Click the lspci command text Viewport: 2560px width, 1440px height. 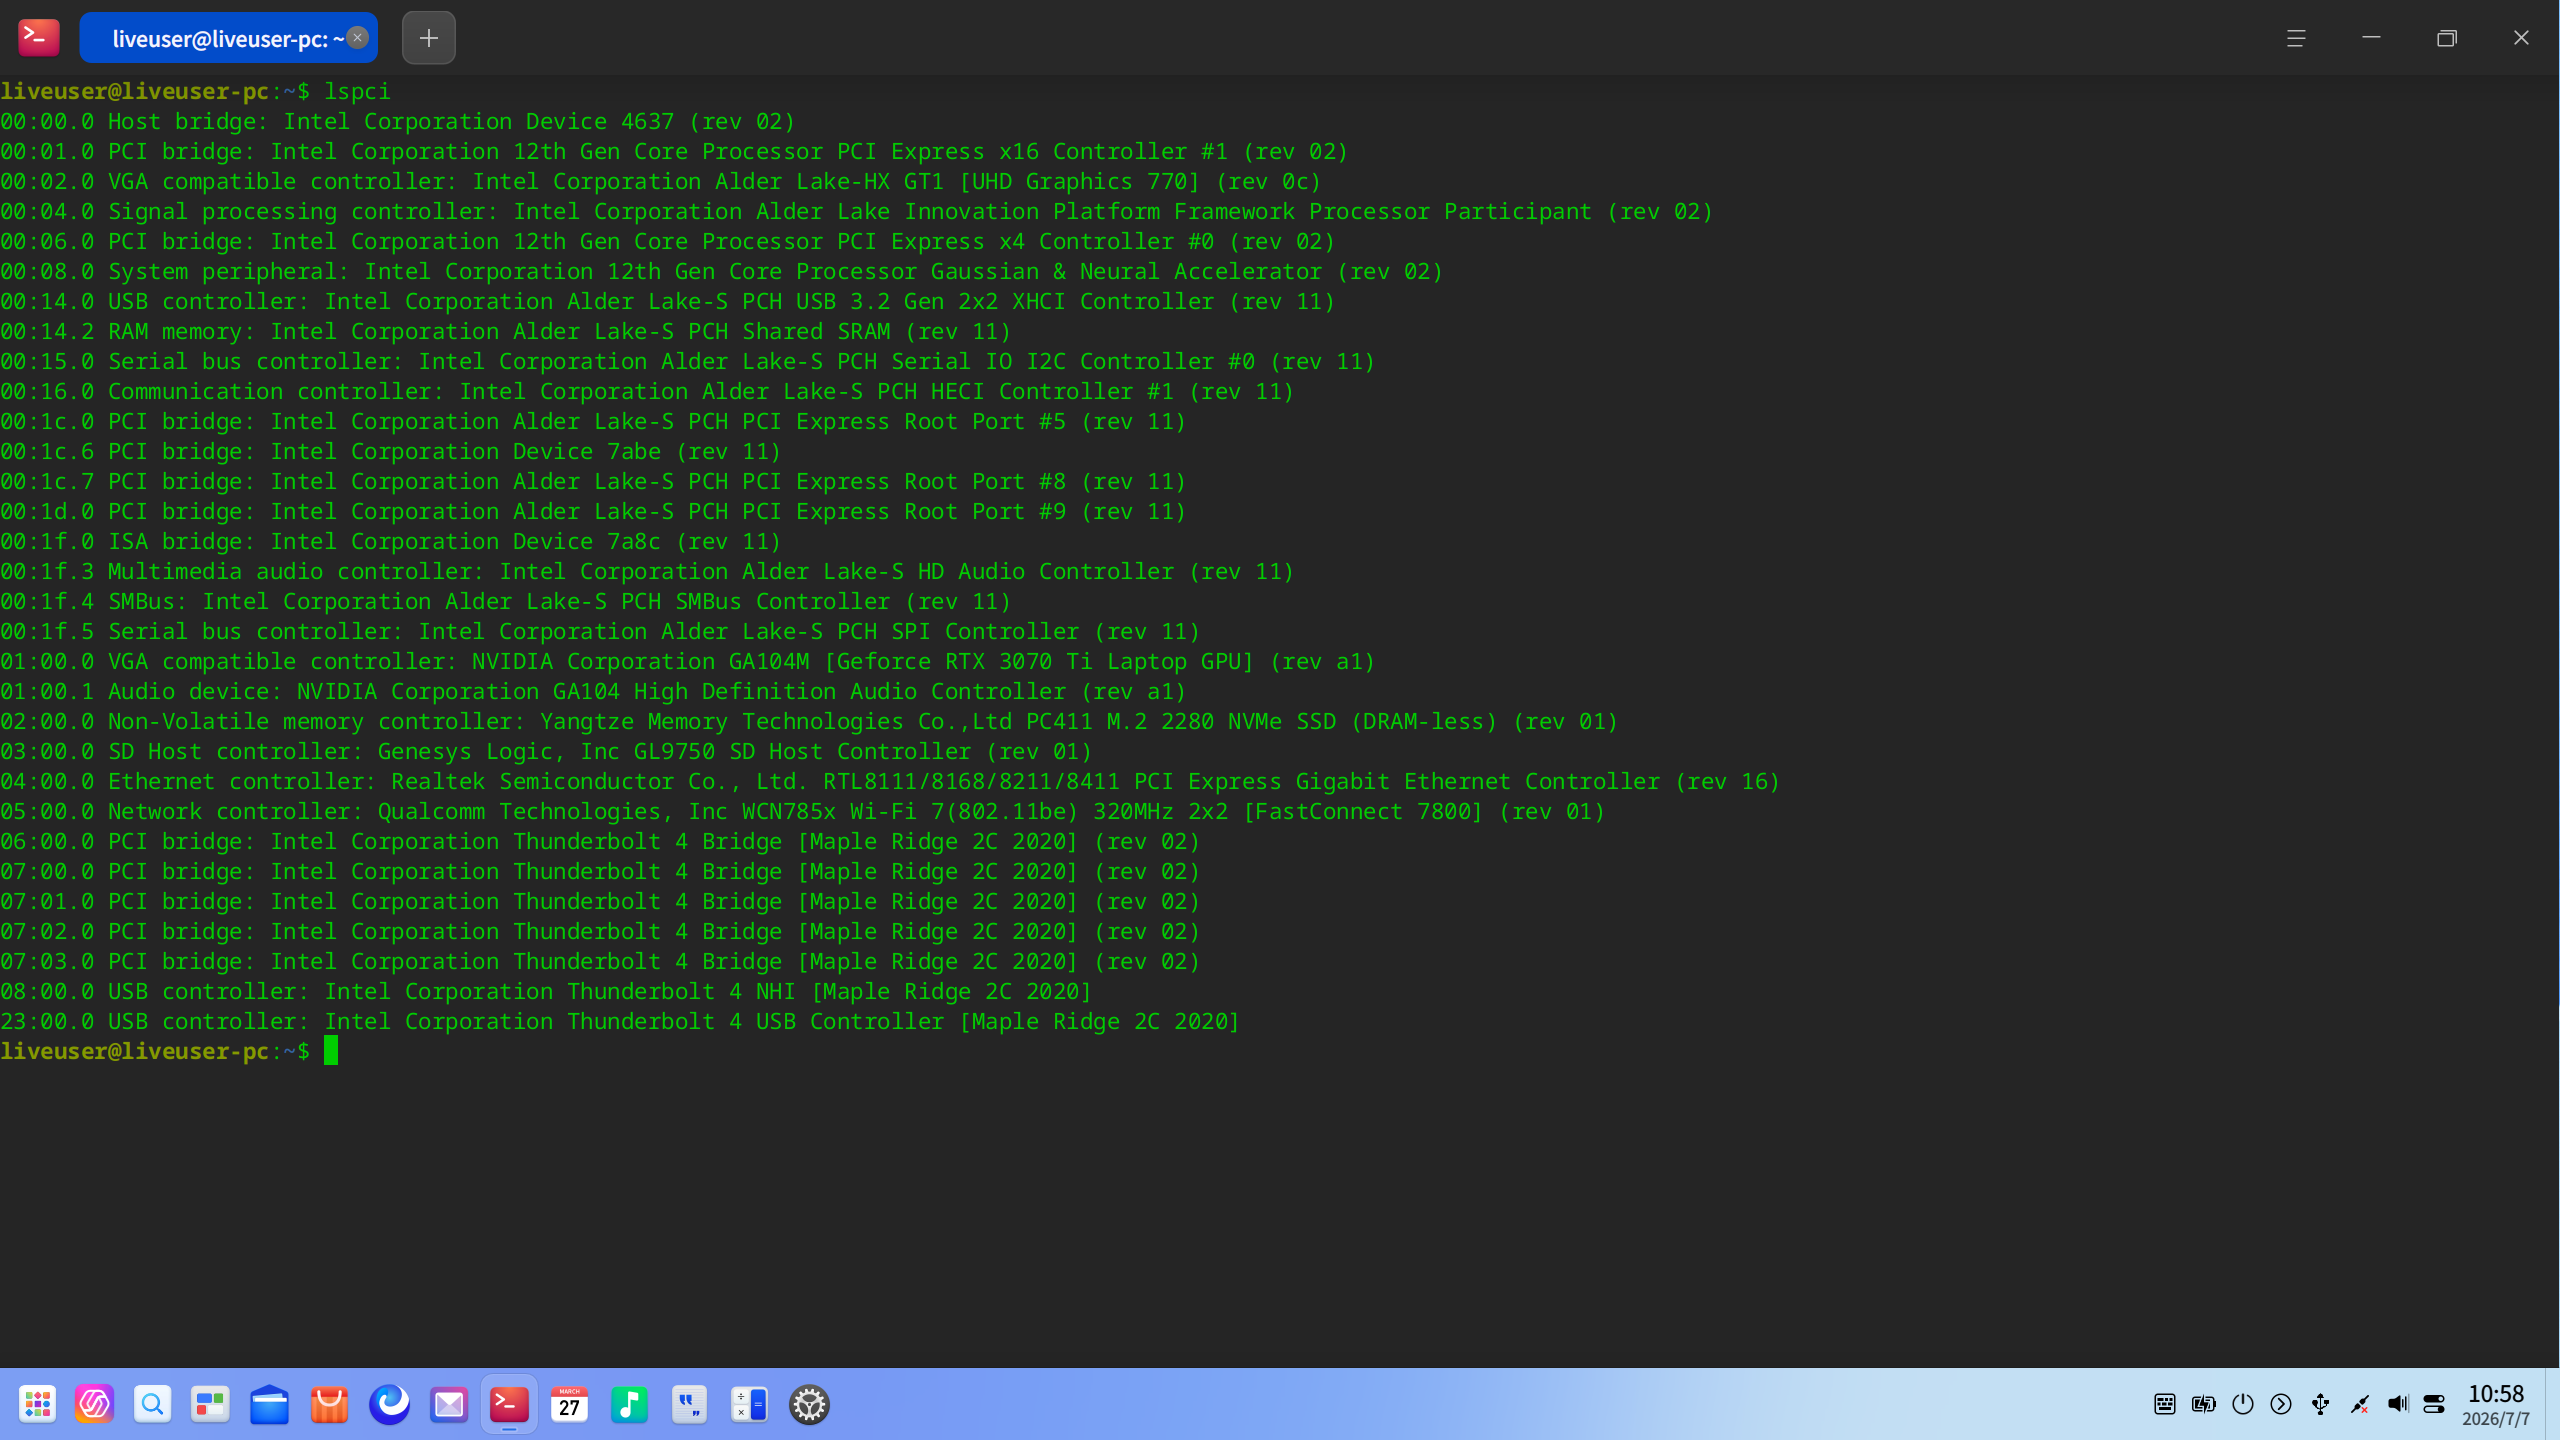pyautogui.click(x=357, y=92)
